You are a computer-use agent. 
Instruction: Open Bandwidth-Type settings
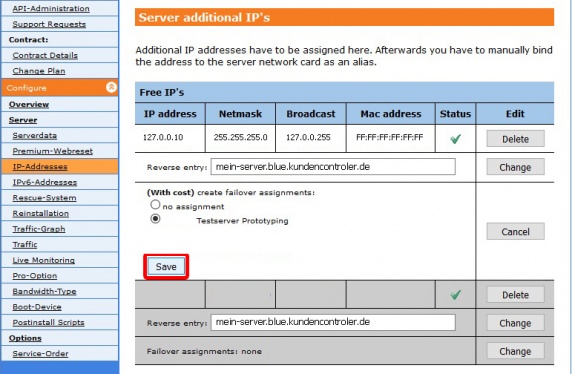pos(44,291)
